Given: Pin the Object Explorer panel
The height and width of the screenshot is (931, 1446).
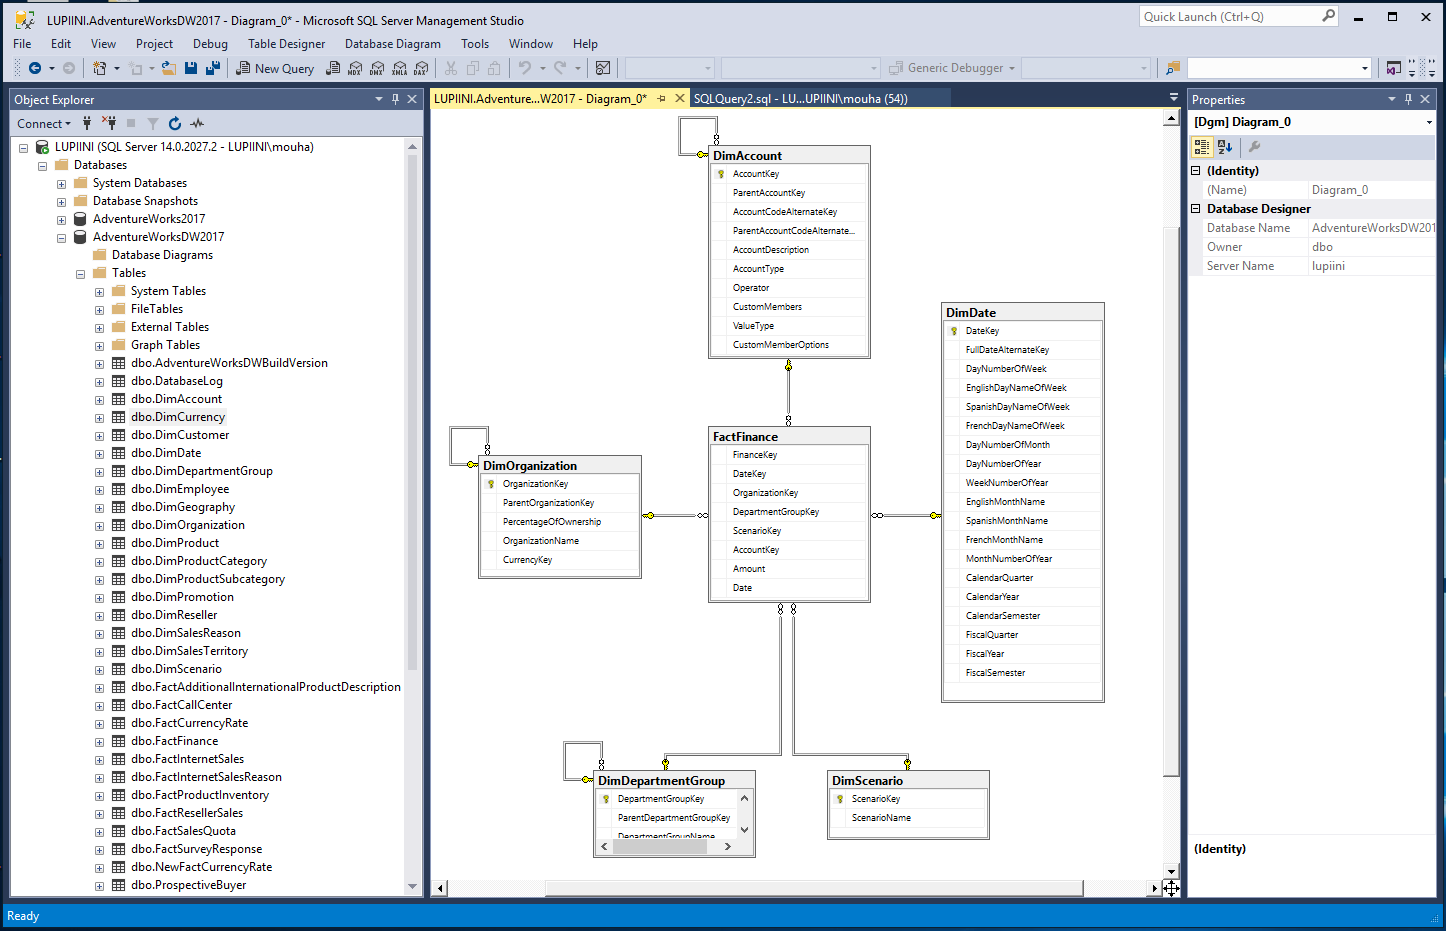Looking at the screenshot, I should click(396, 99).
